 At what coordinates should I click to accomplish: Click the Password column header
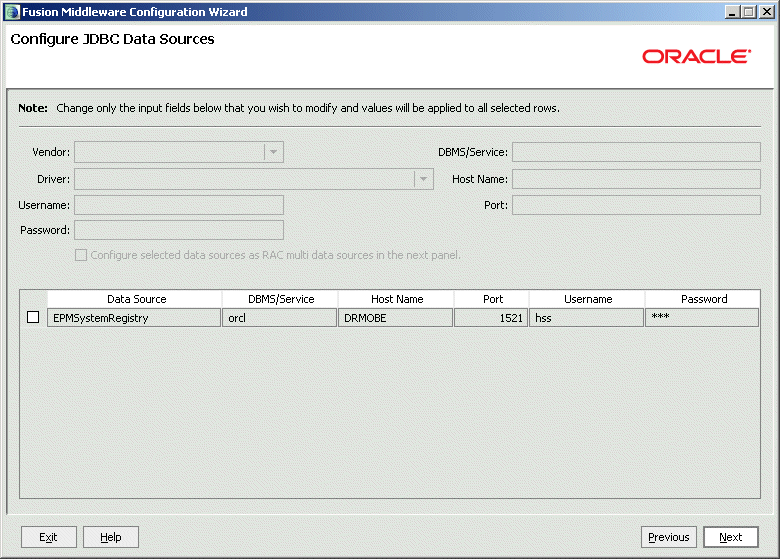[703, 299]
